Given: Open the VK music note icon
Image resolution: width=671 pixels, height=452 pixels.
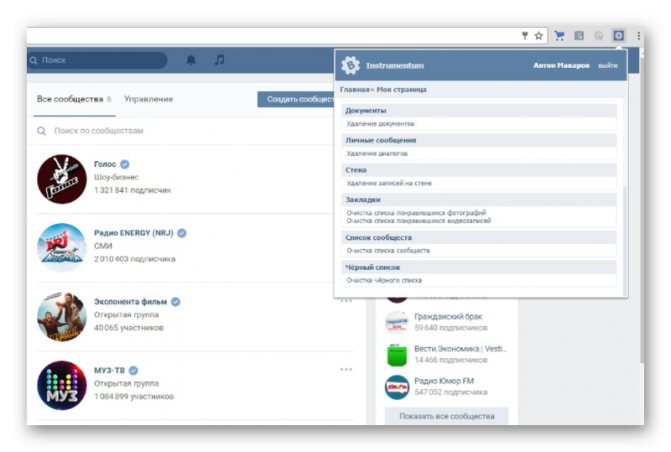Looking at the screenshot, I should click(x=219, y=60).
